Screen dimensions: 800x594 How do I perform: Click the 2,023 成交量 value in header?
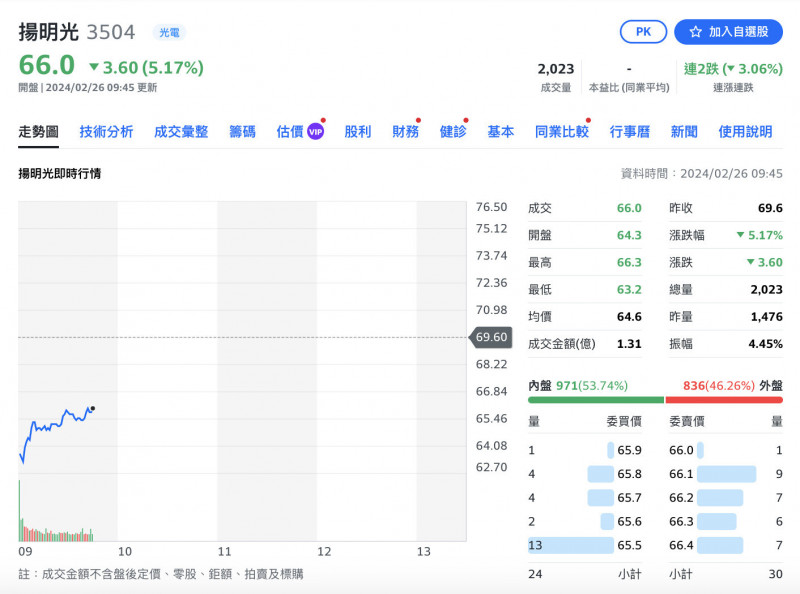pos(556,69)
